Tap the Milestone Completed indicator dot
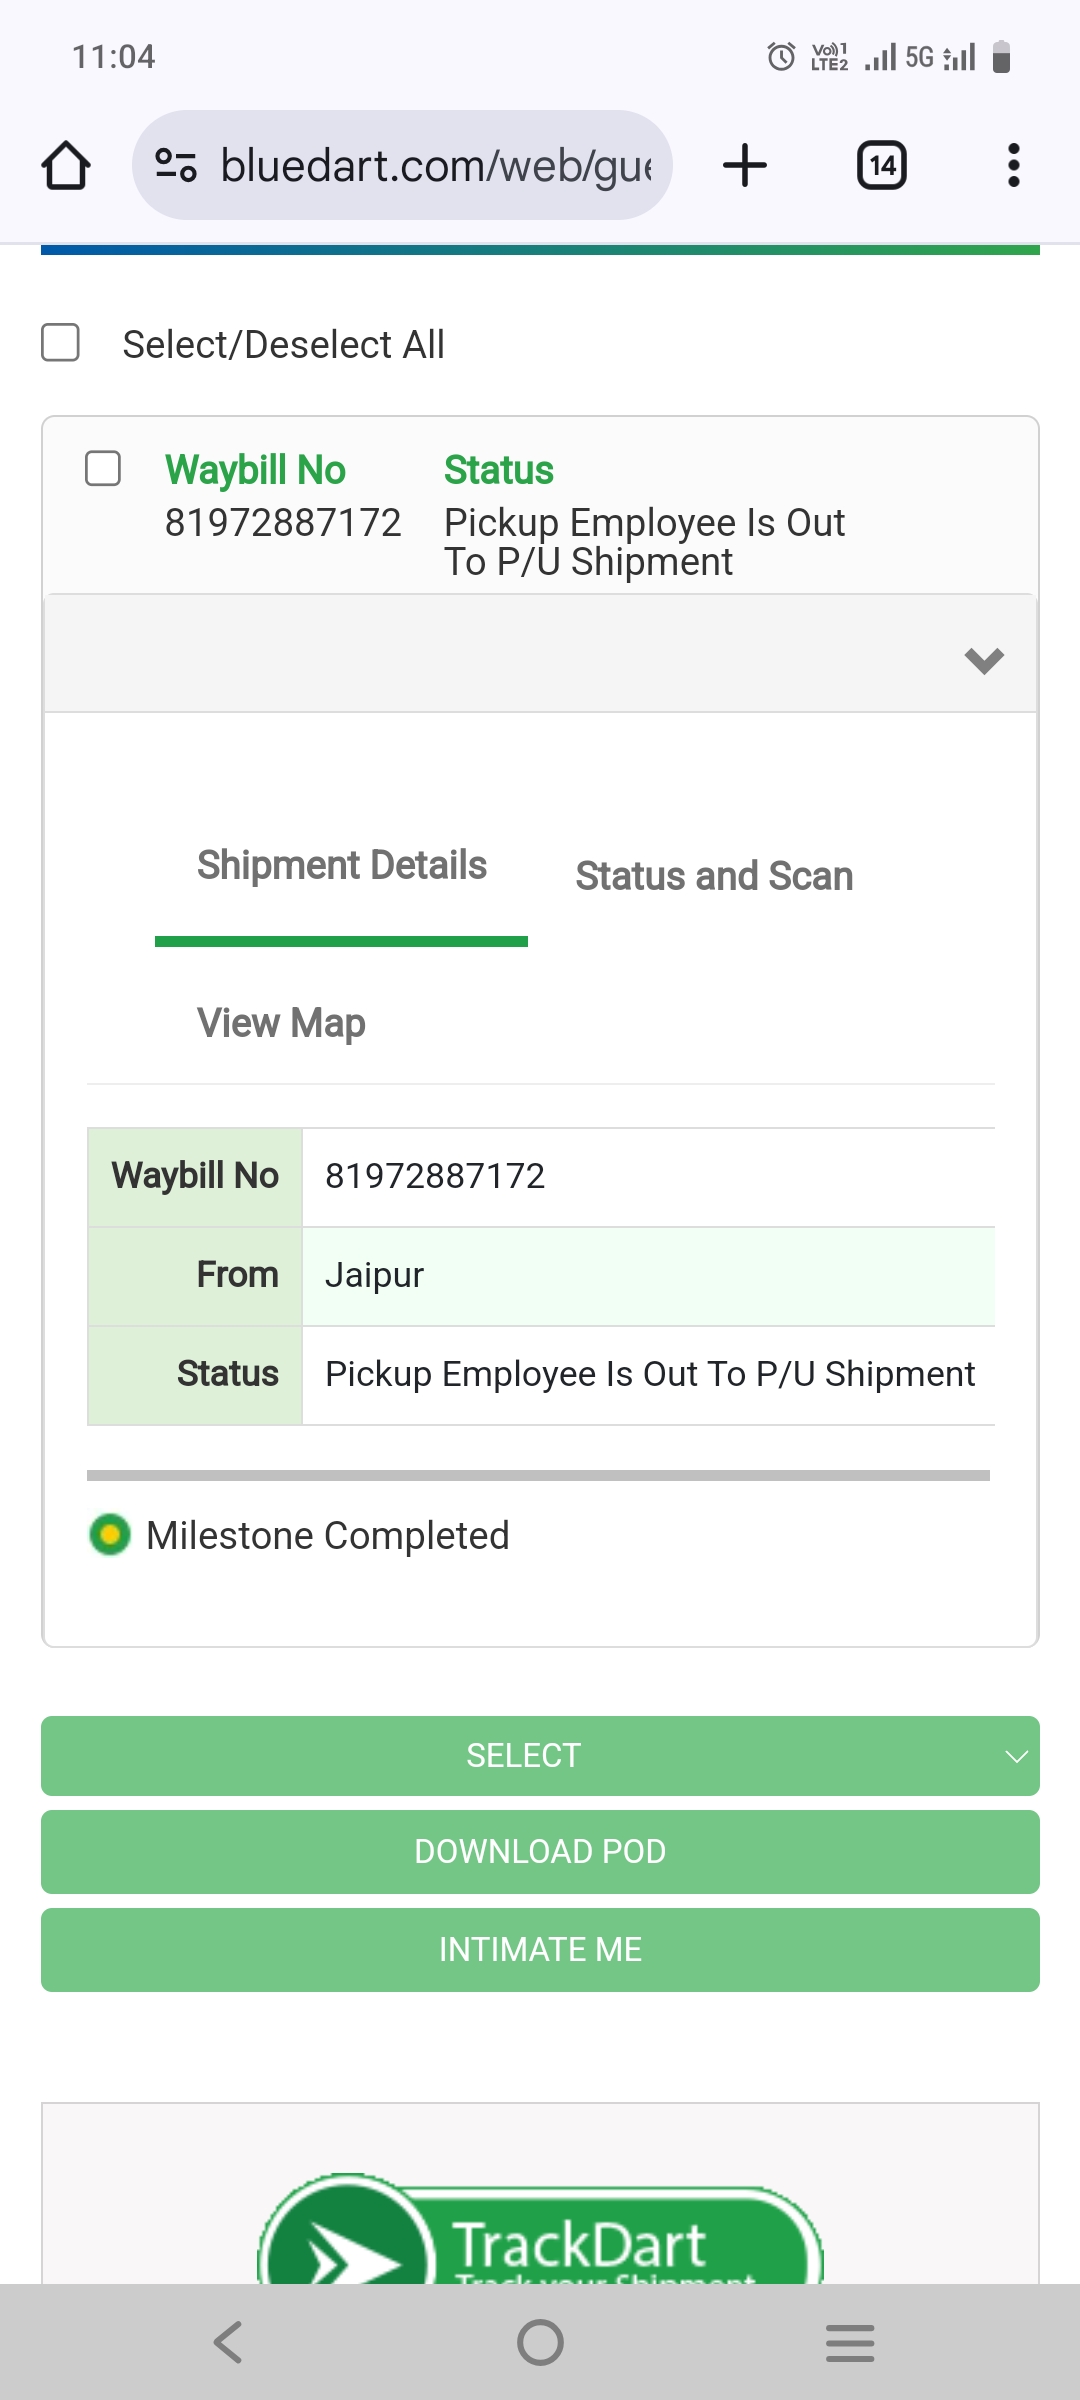This screenshot has height=2400, width=1080. pos(110,1535)
